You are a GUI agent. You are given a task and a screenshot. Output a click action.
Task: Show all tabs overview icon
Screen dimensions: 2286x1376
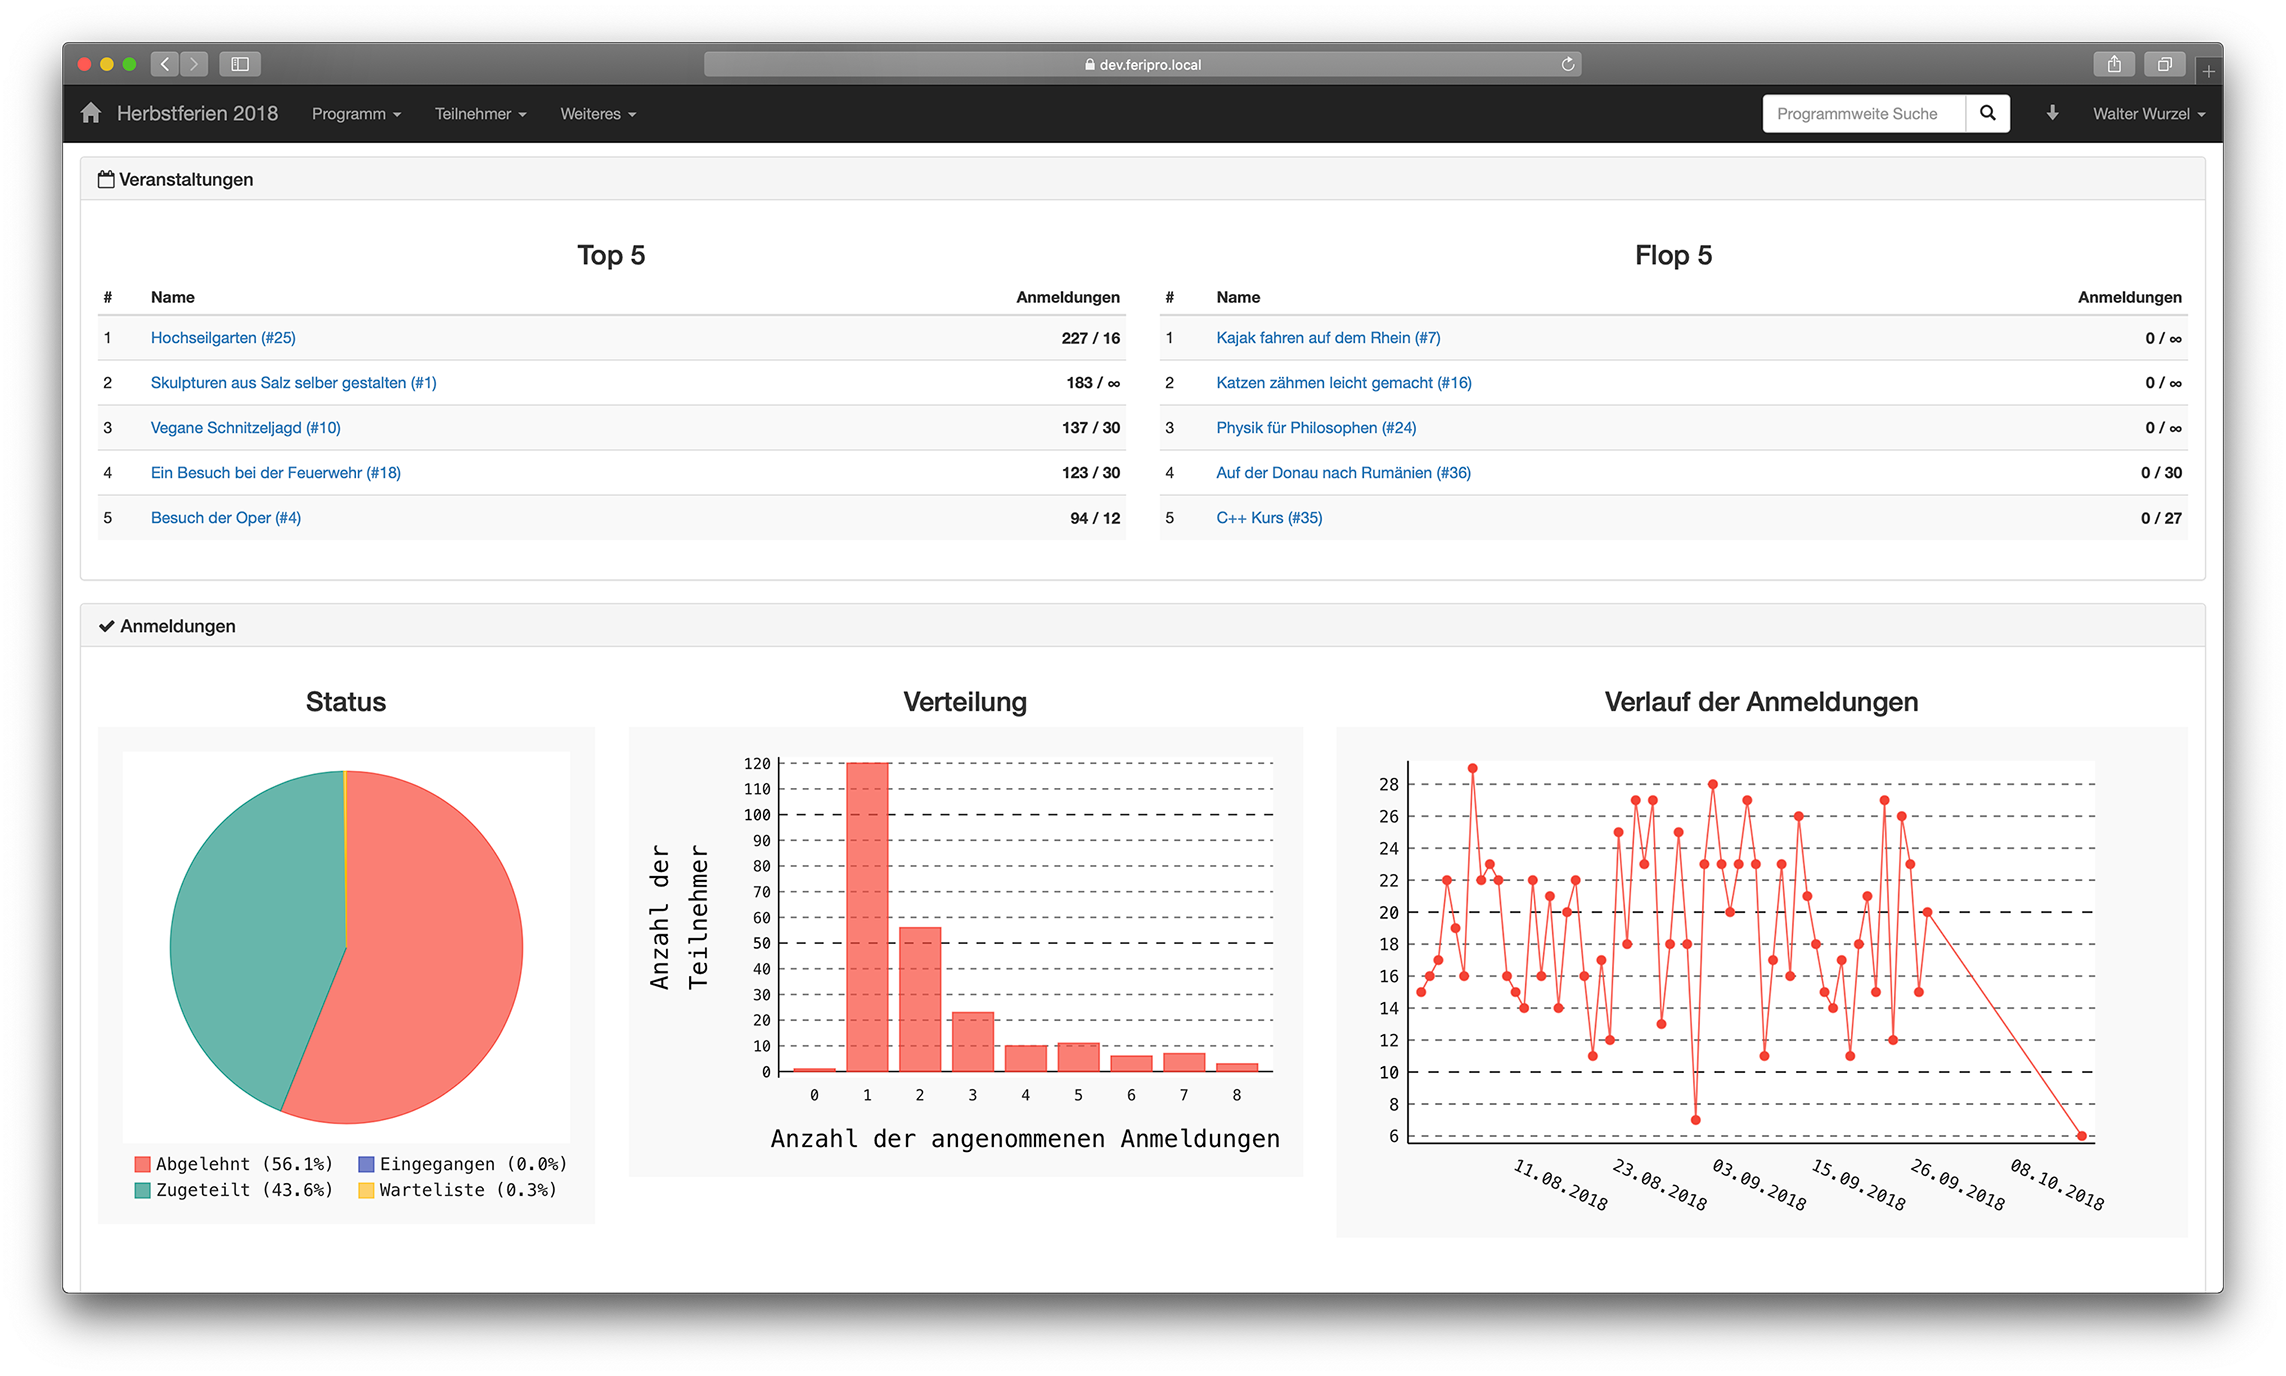click(2164, 64)
